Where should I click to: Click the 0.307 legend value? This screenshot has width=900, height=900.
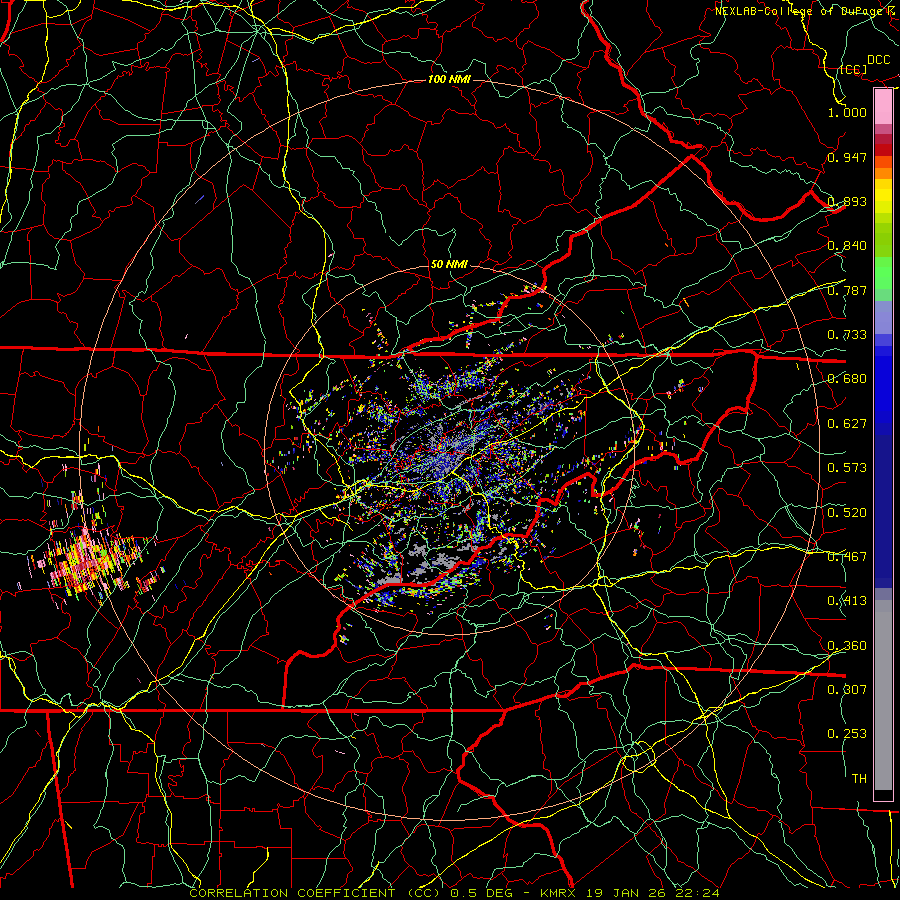(x=847, y=690)
